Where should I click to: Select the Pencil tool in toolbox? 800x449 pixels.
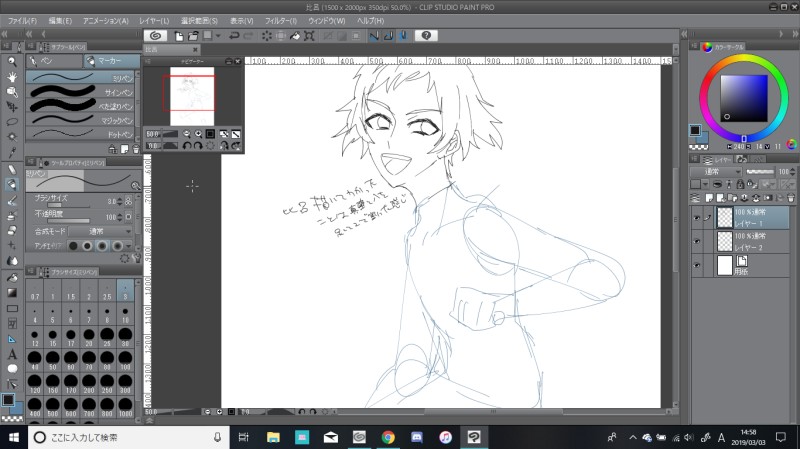point(12,169)
